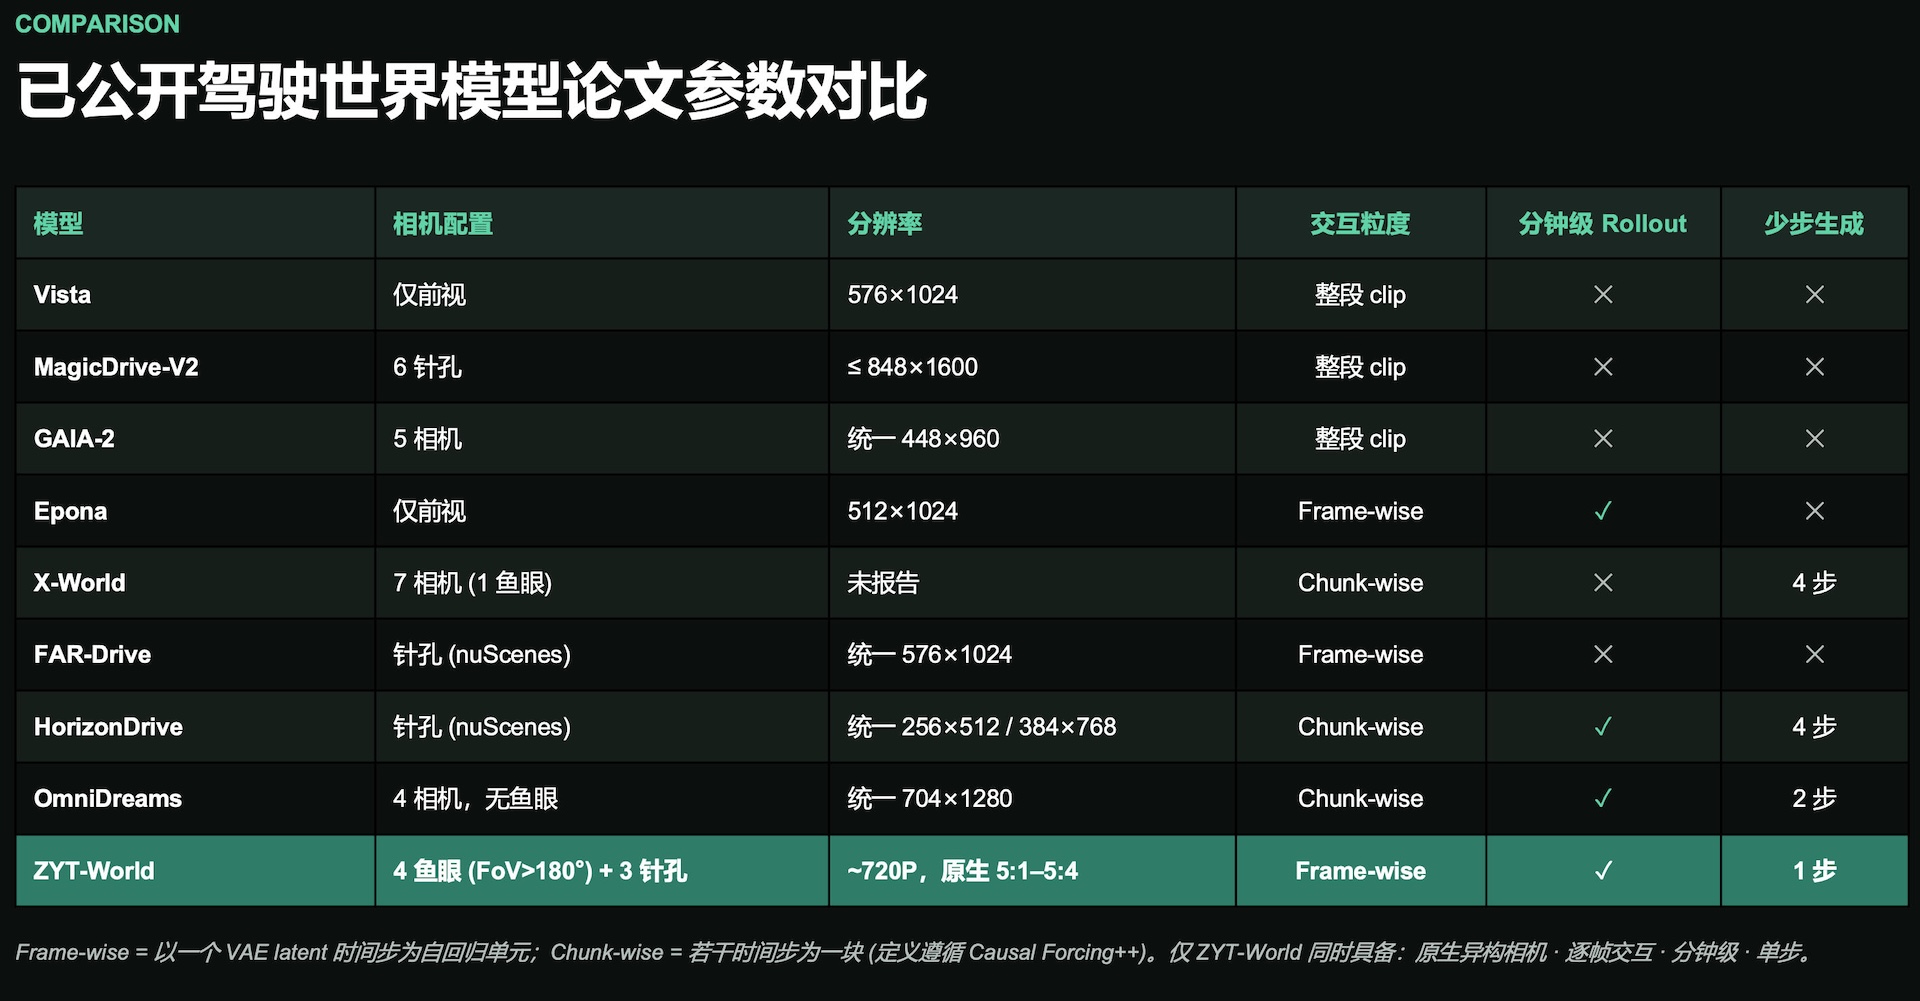The height and width of the screenshot is (1001, 1920).
Task: Click the HorizonDrive row Rollout checkmark
Action: coord(1603,727)
